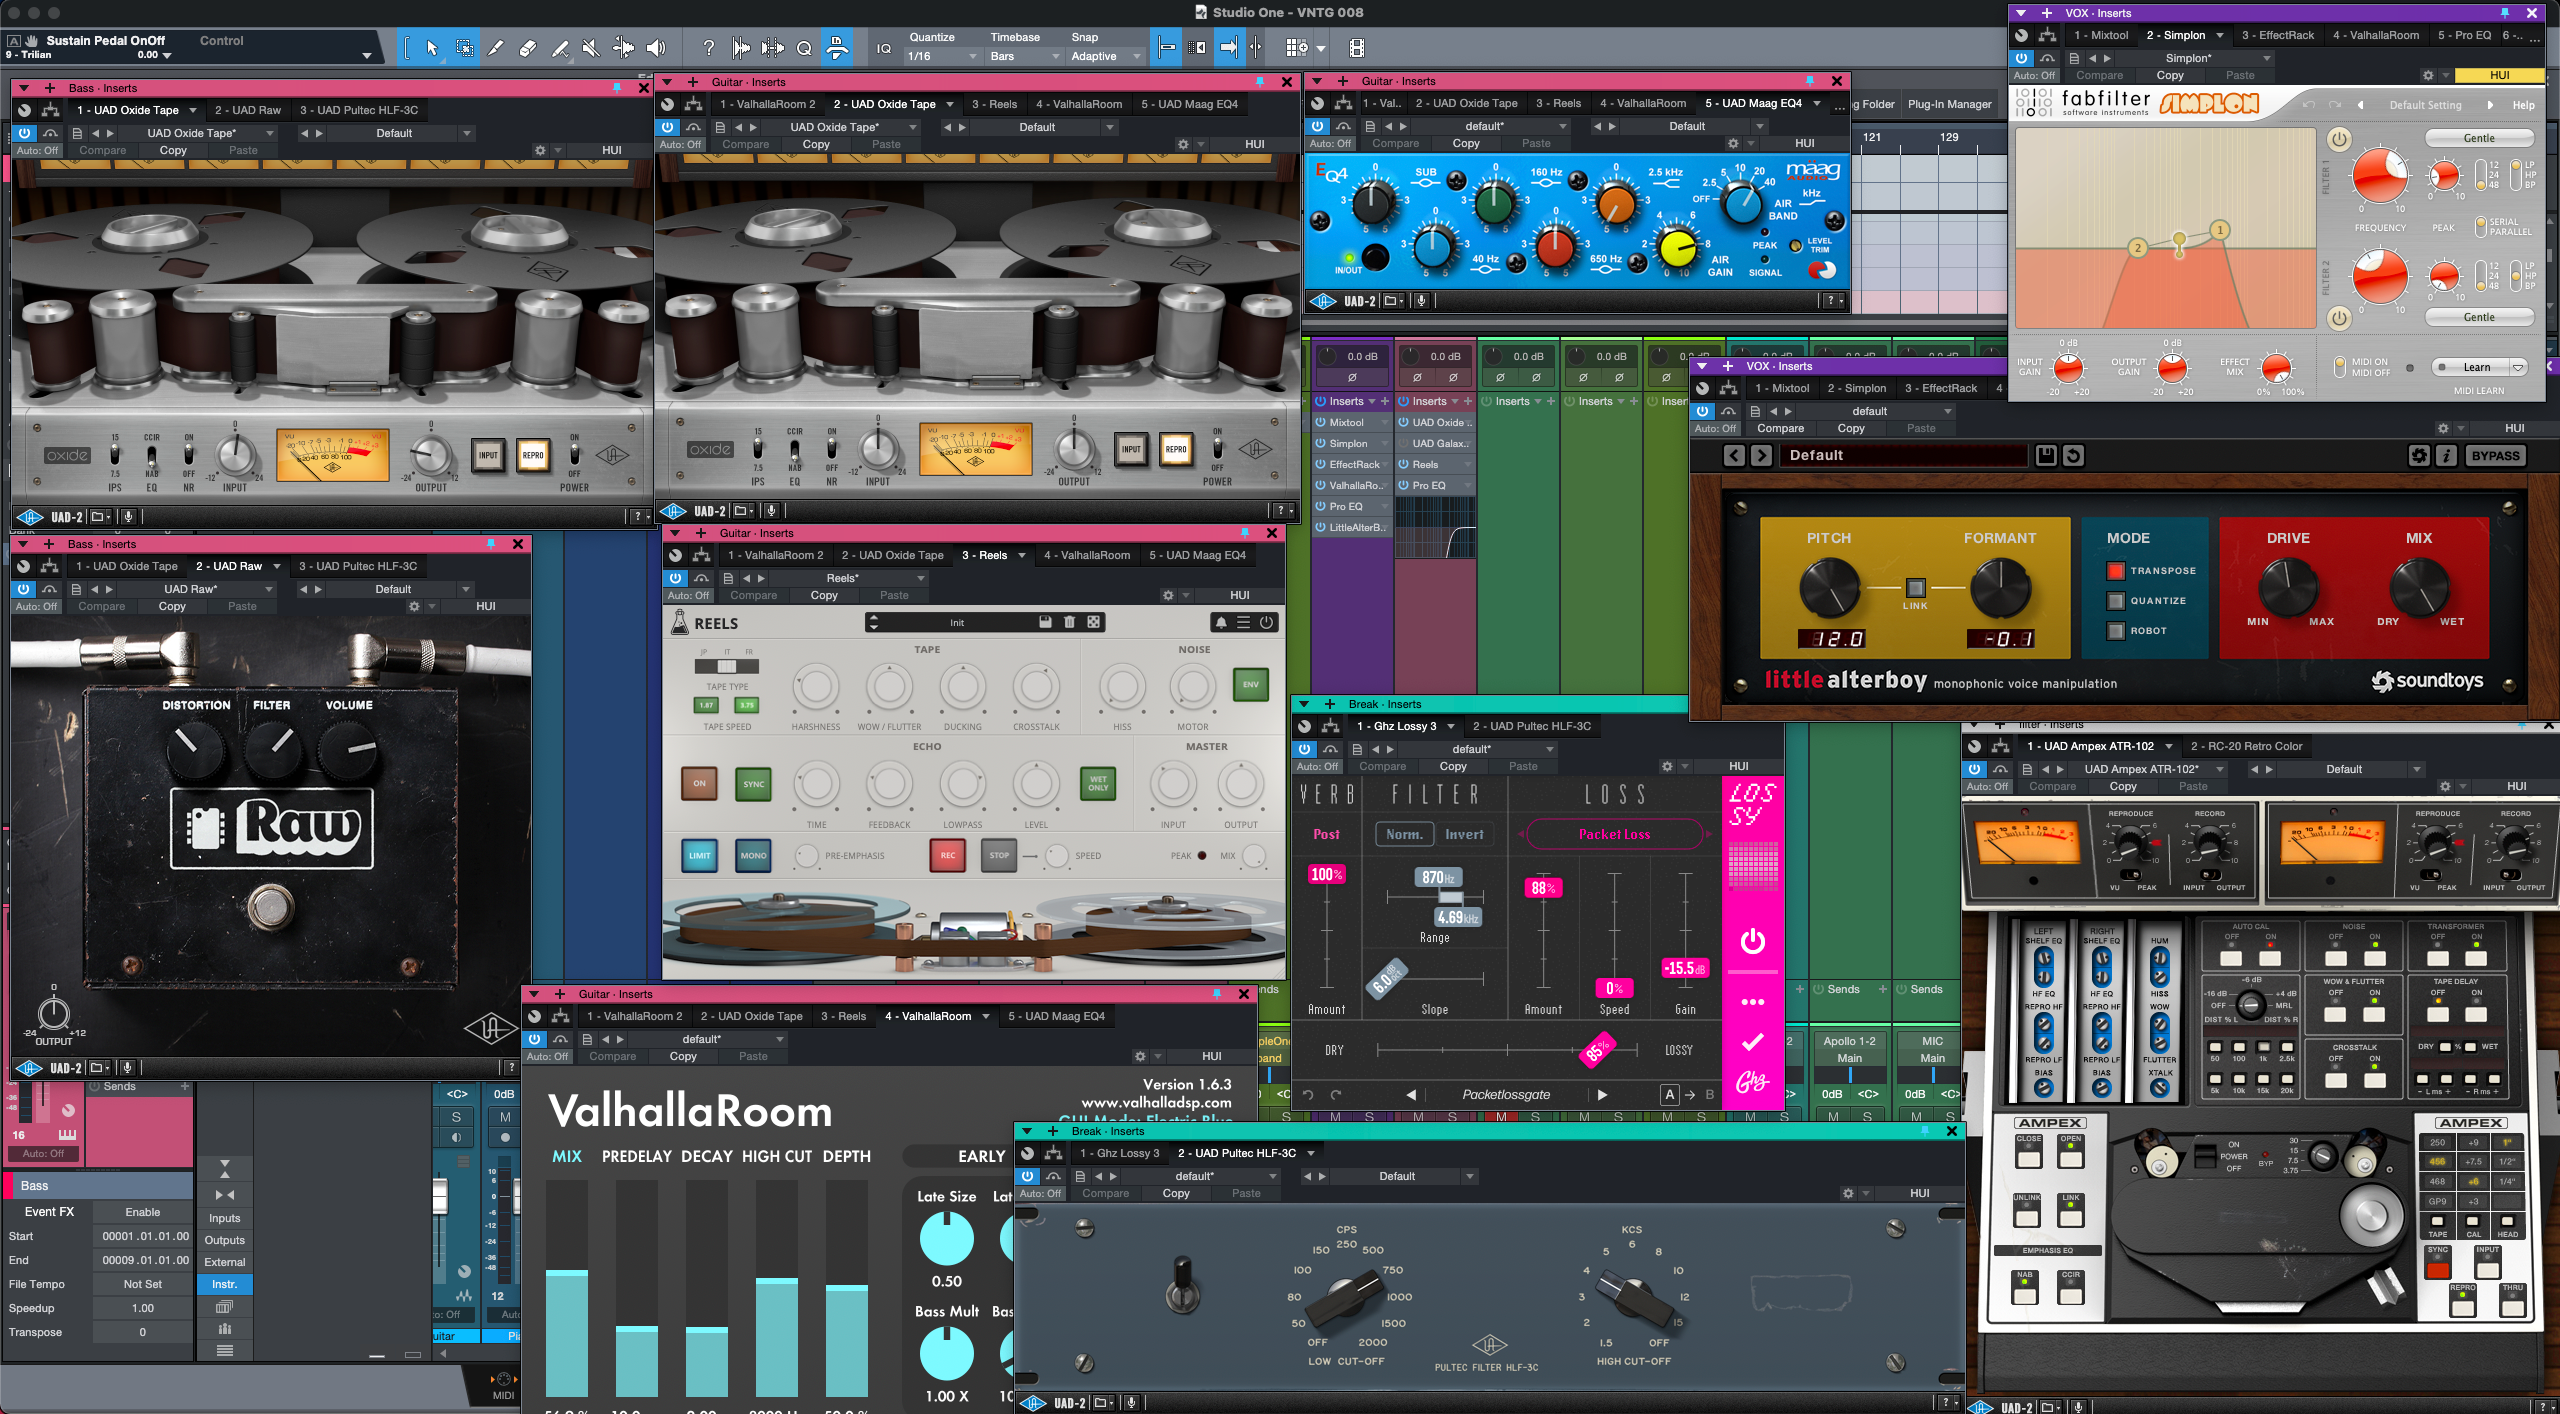Click the Lossy Packet Loss mode button

pos(1614,834)
